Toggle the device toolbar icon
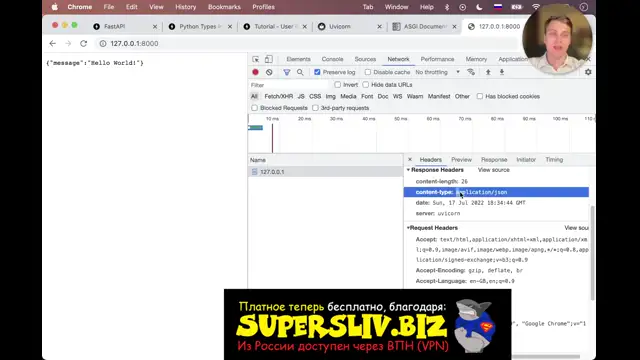The image size is (640, 360). click(269, 59)
